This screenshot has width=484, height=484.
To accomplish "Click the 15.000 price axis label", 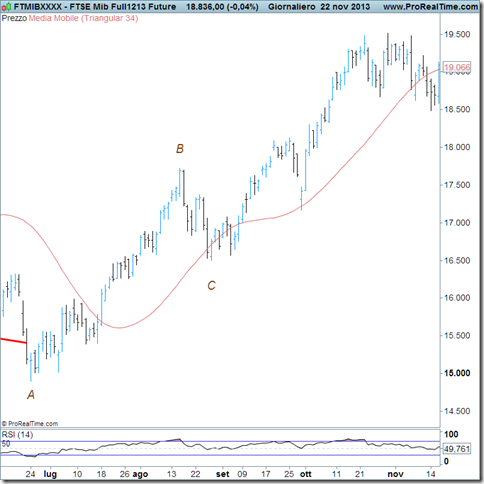I will click(457, 373).
